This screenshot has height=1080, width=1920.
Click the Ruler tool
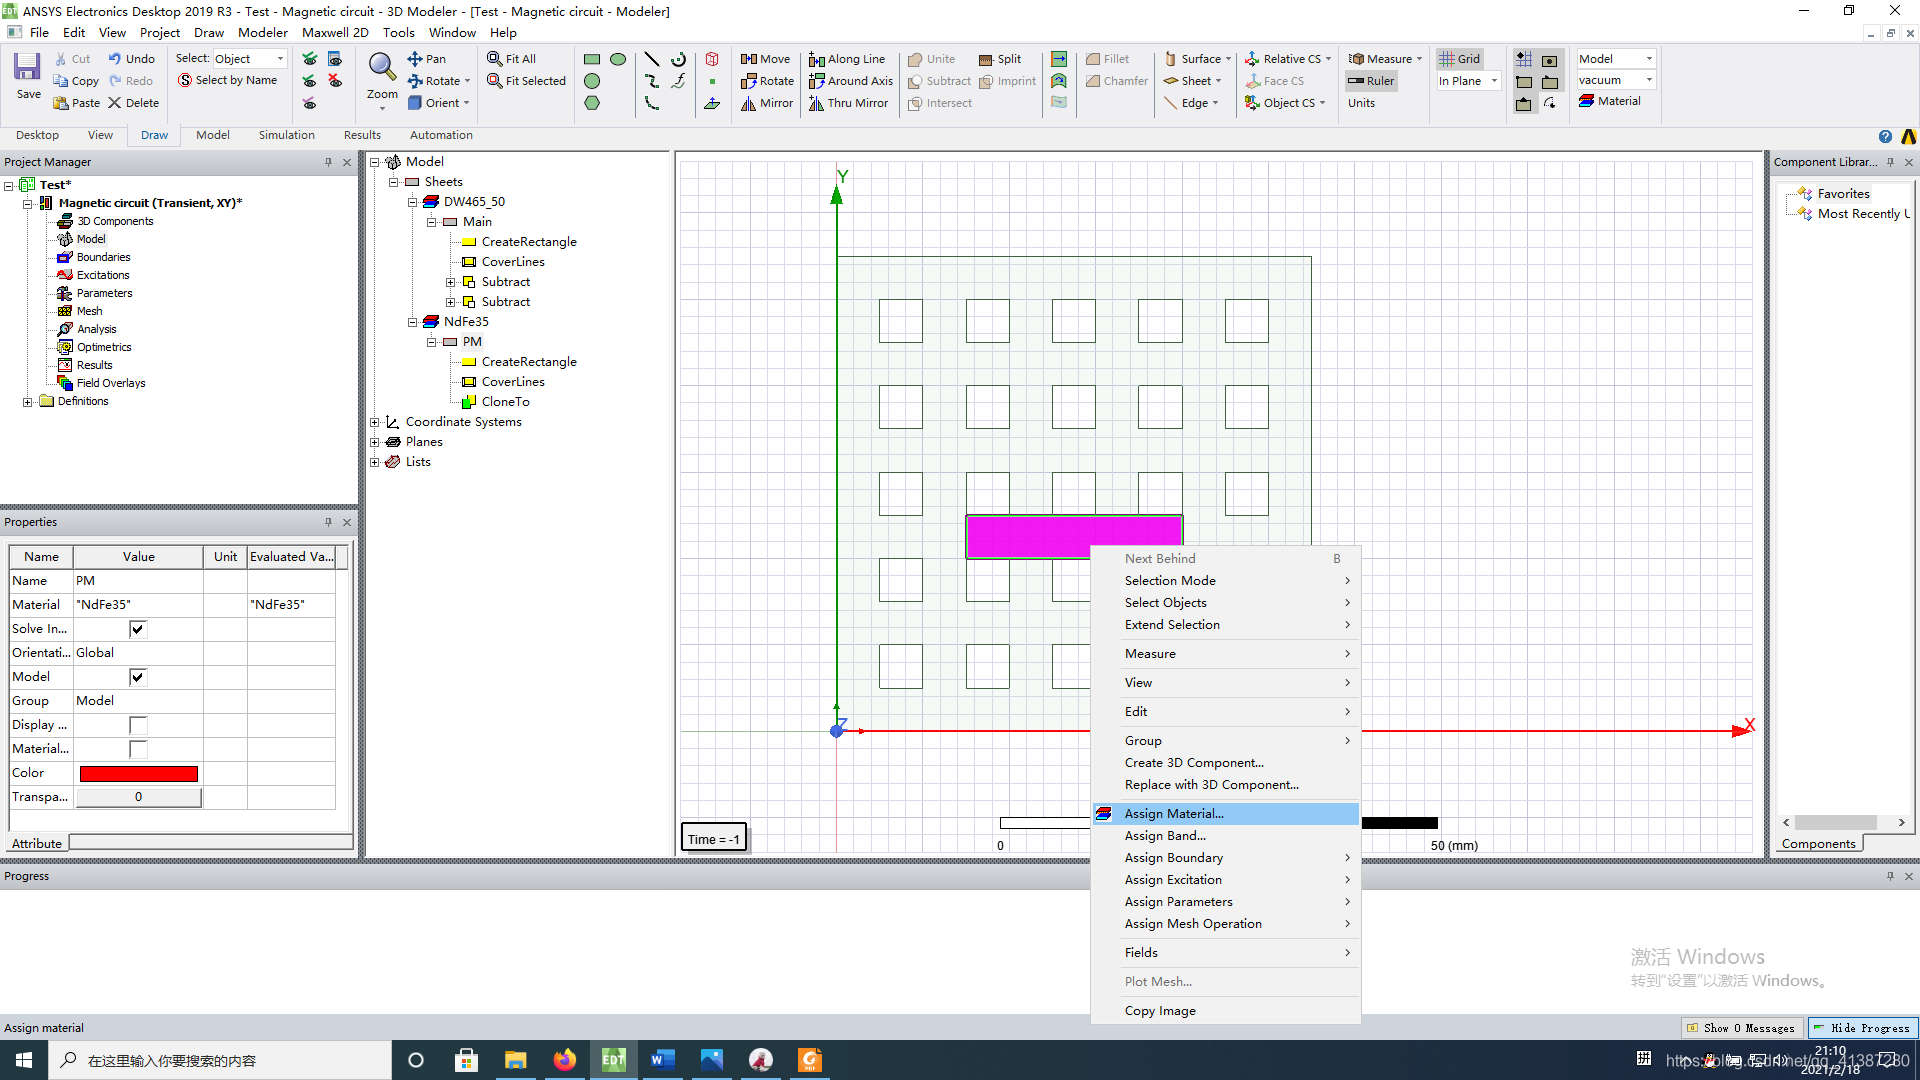(x=1371, y=81)
